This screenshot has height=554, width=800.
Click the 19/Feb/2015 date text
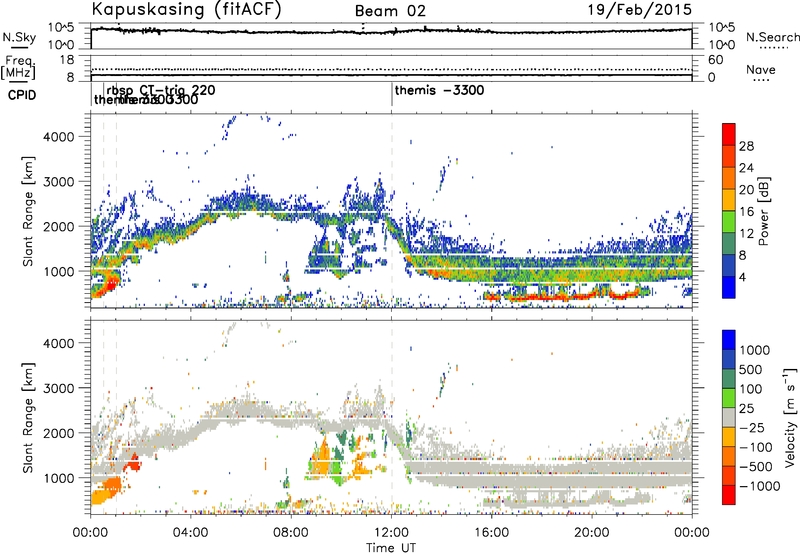pyautogui.click(x=640, y=9)
